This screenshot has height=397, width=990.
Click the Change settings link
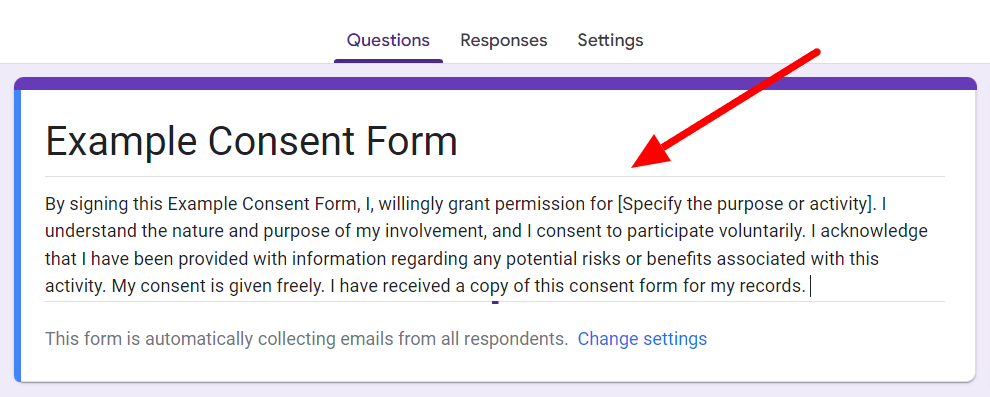click(x=642, y=339)
